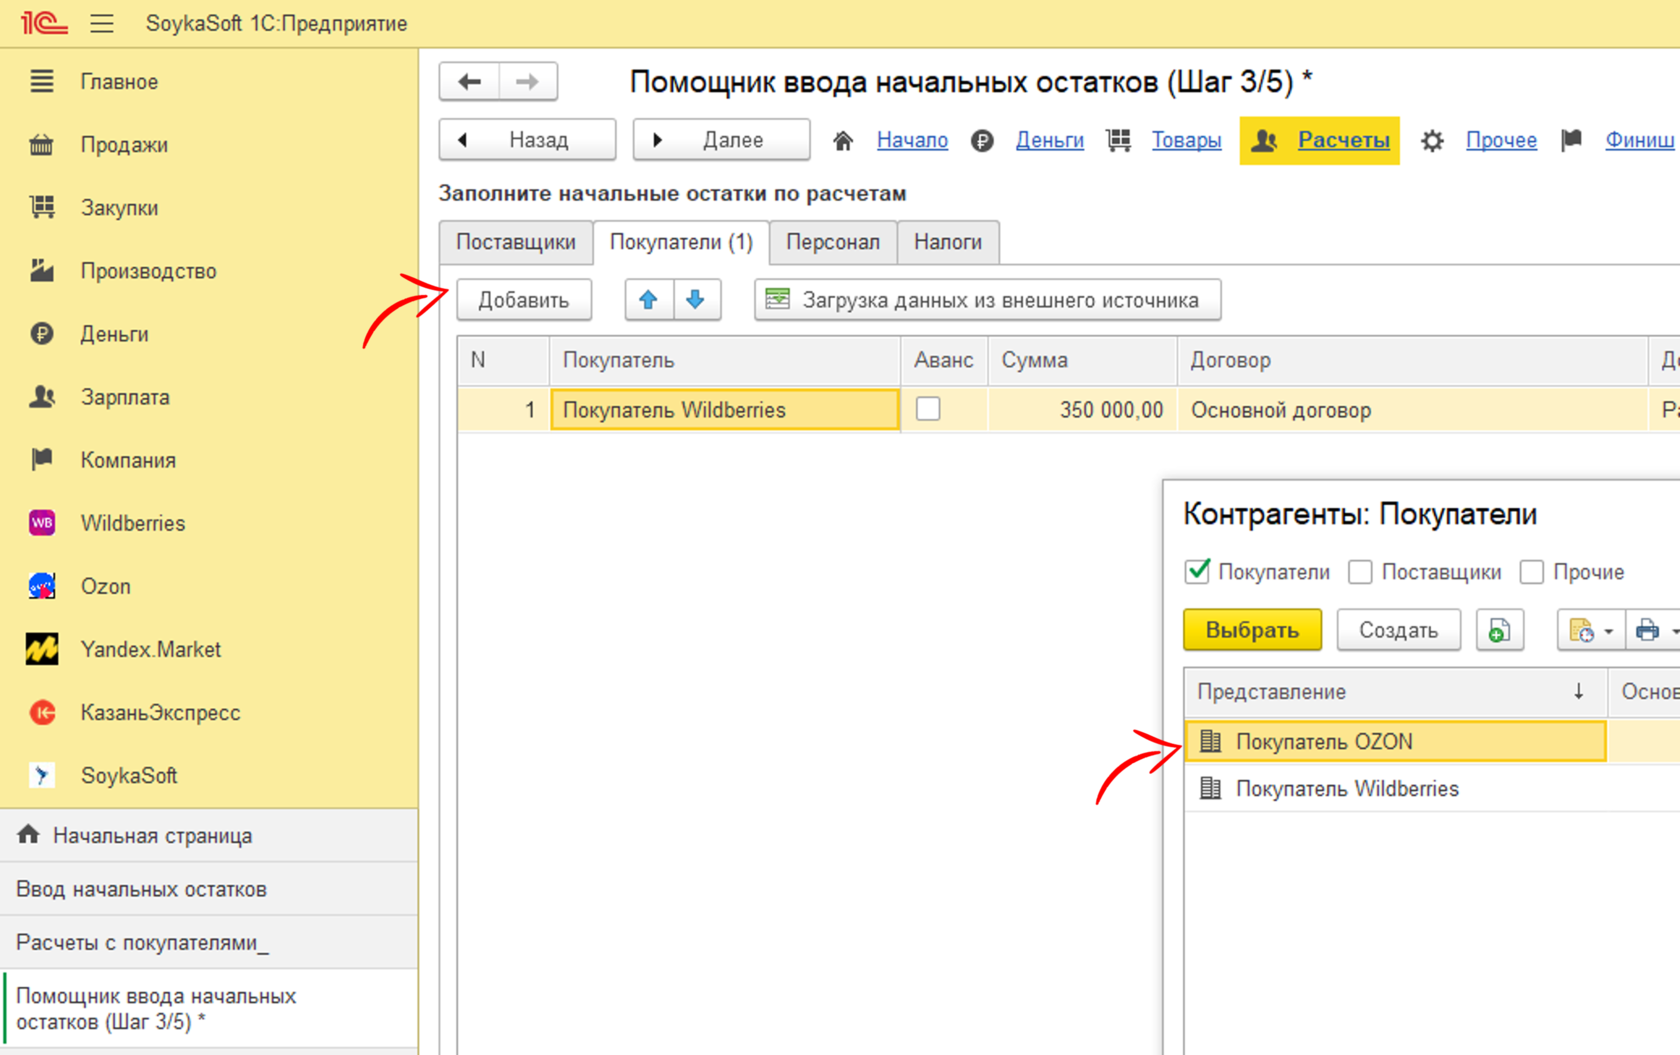This screenshot has width=1680, height=1055.
Task: Click the Деньги step link
Action: point(1050,140)
